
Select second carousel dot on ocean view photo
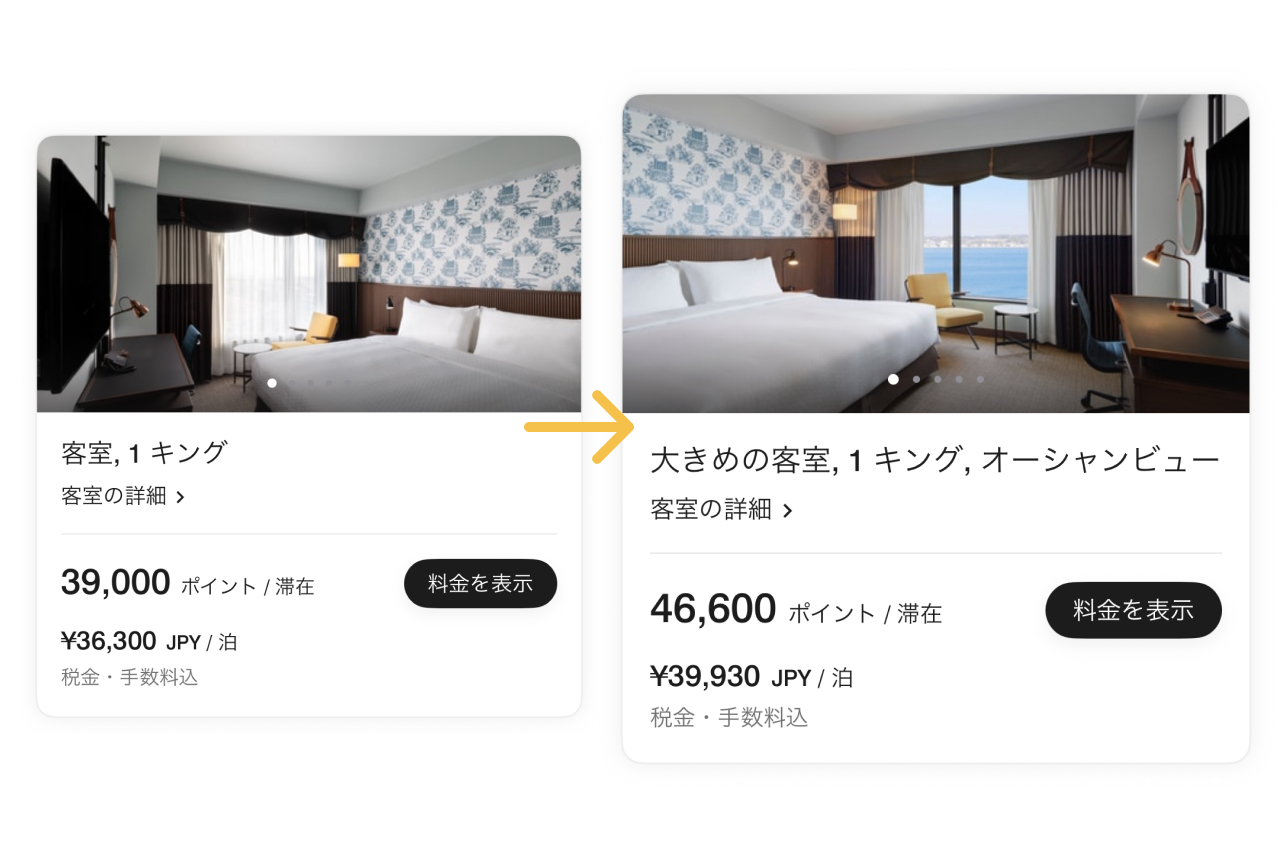click(916, 379)
